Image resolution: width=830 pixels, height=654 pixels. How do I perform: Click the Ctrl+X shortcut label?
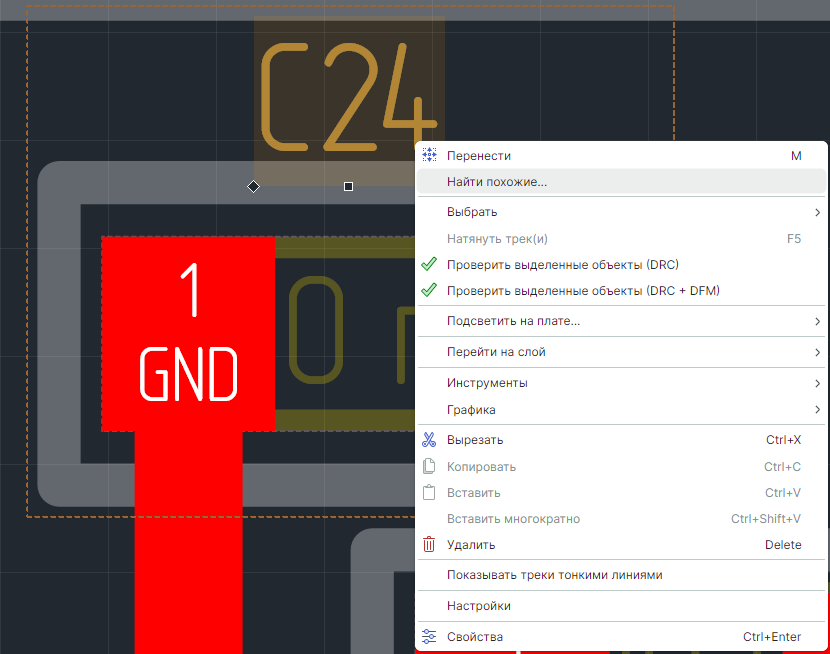(x=783, y=440)
